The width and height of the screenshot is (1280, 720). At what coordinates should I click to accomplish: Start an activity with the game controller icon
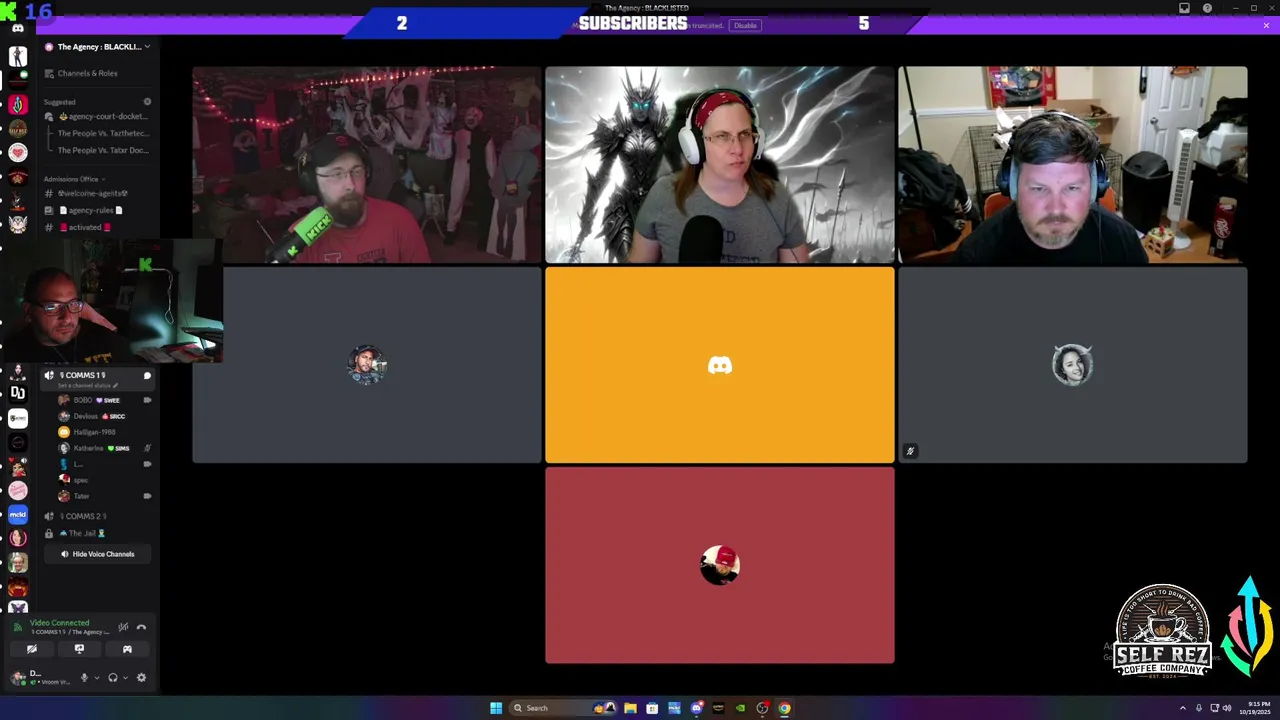coord(127,649)
